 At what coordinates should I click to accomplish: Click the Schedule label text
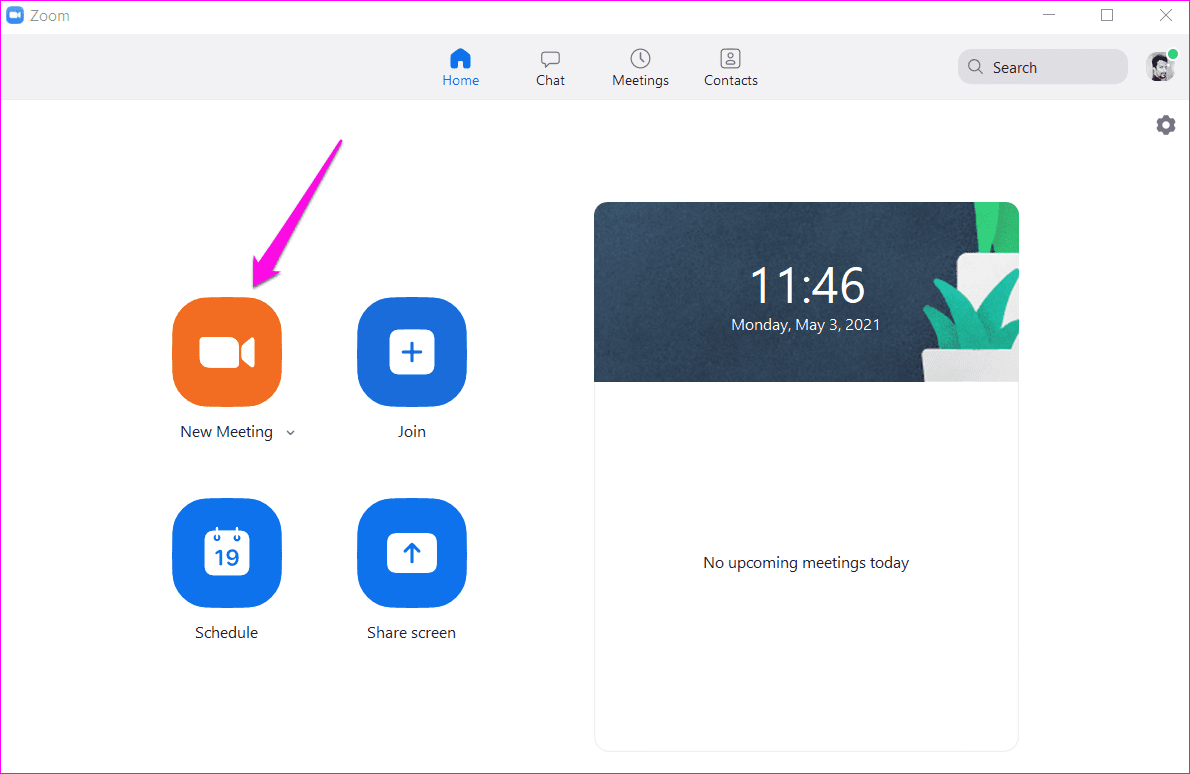226,632
